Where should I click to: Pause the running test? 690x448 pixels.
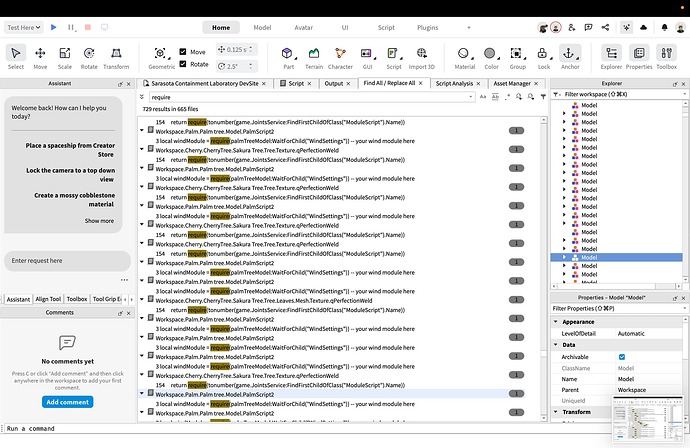[x=70, y=27]
